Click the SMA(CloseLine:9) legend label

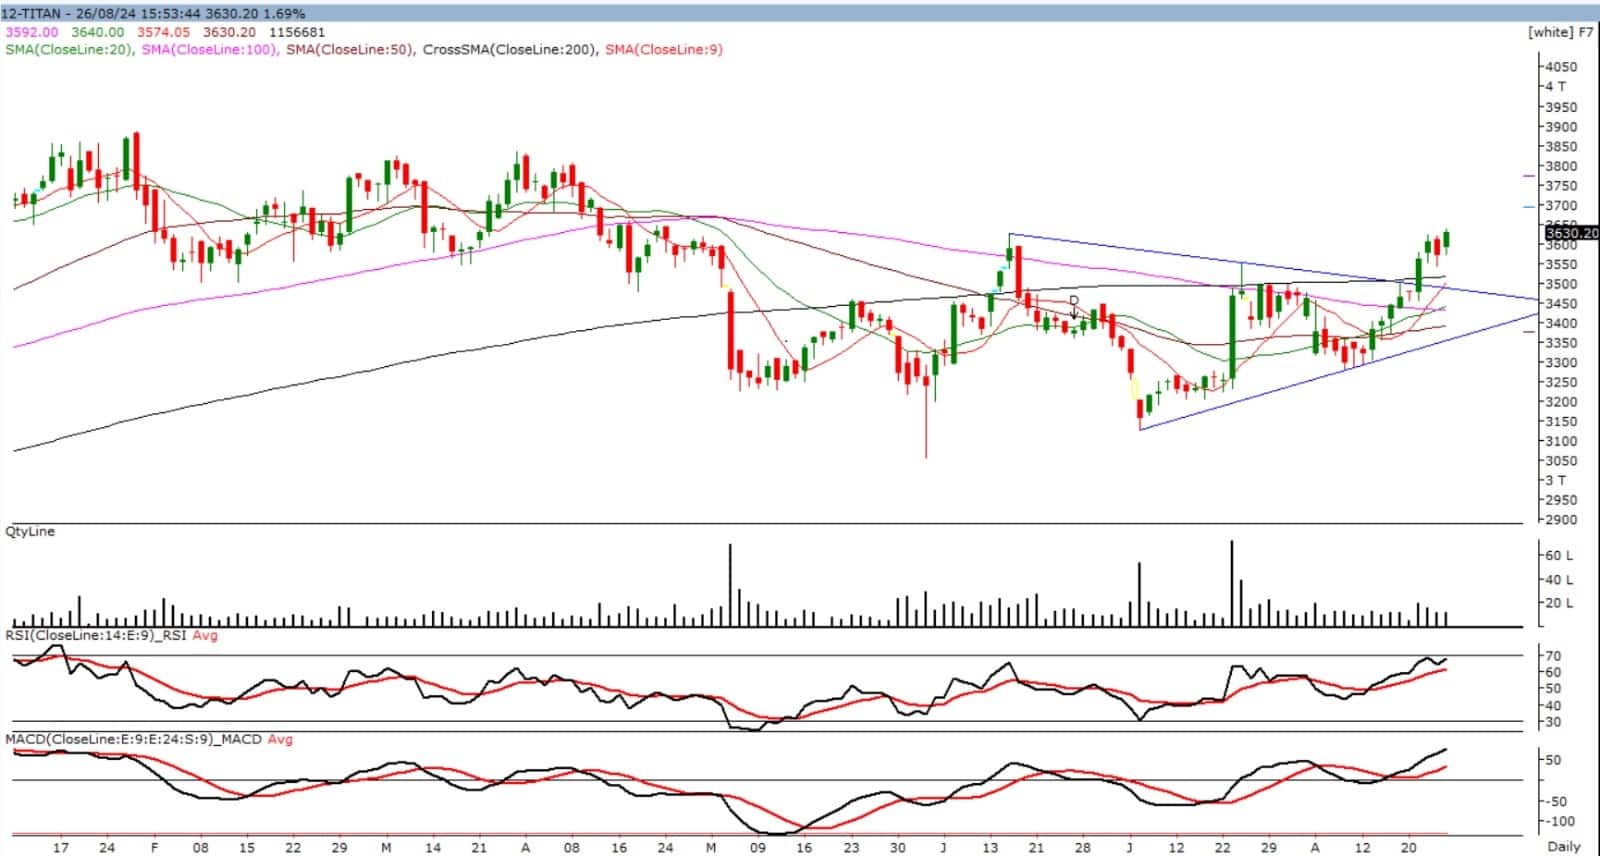tap(663, 50)
